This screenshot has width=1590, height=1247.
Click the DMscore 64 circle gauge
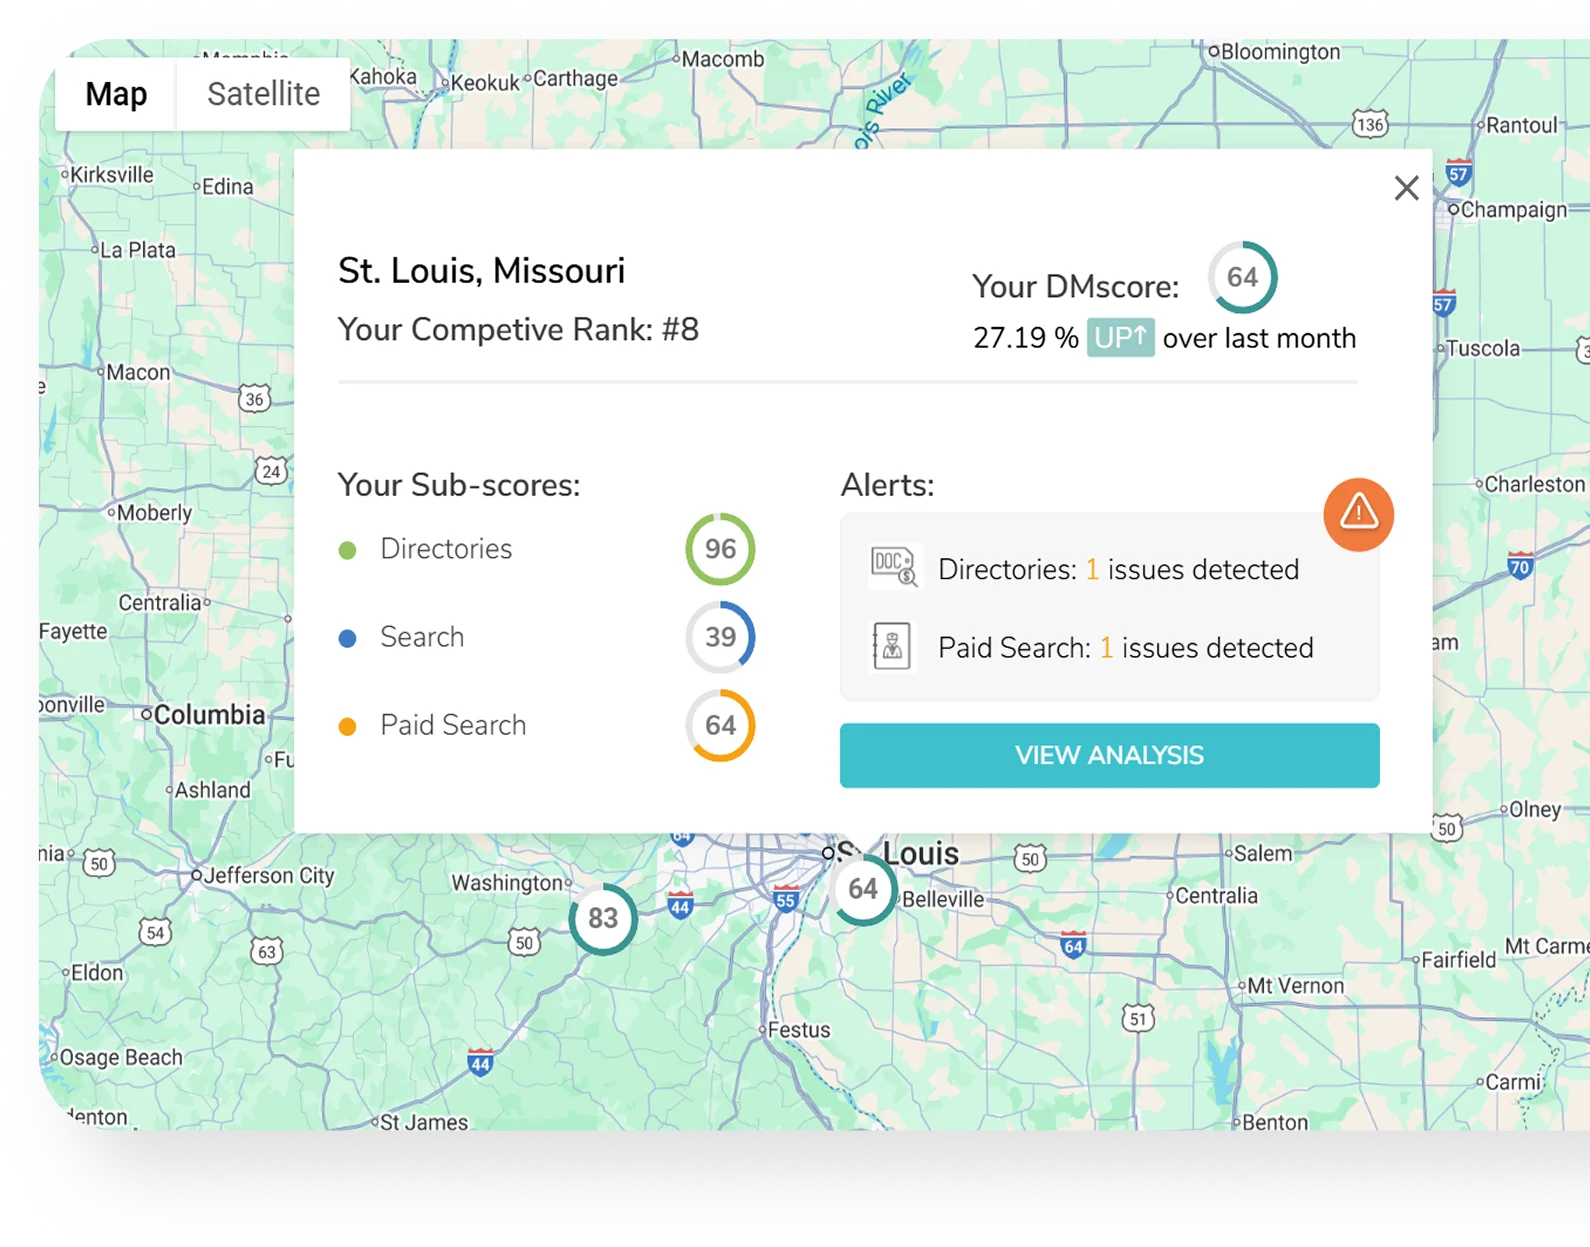coord(1242,277)
